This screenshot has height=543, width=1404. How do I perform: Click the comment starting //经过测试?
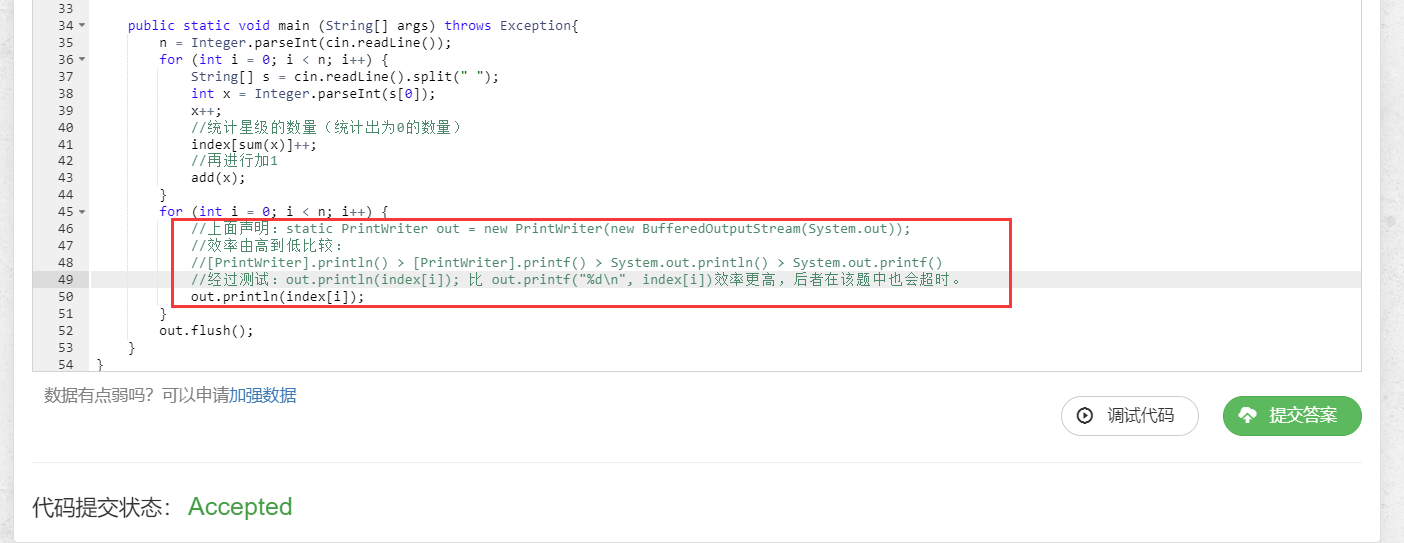click(x=577, y=279)
